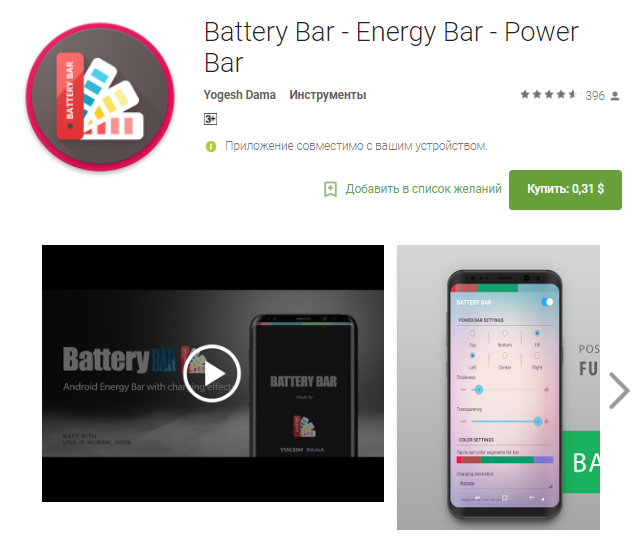Click the 3+ age rating badge
The width and height of the screenshot is (641, 549).
pos(210,119)
